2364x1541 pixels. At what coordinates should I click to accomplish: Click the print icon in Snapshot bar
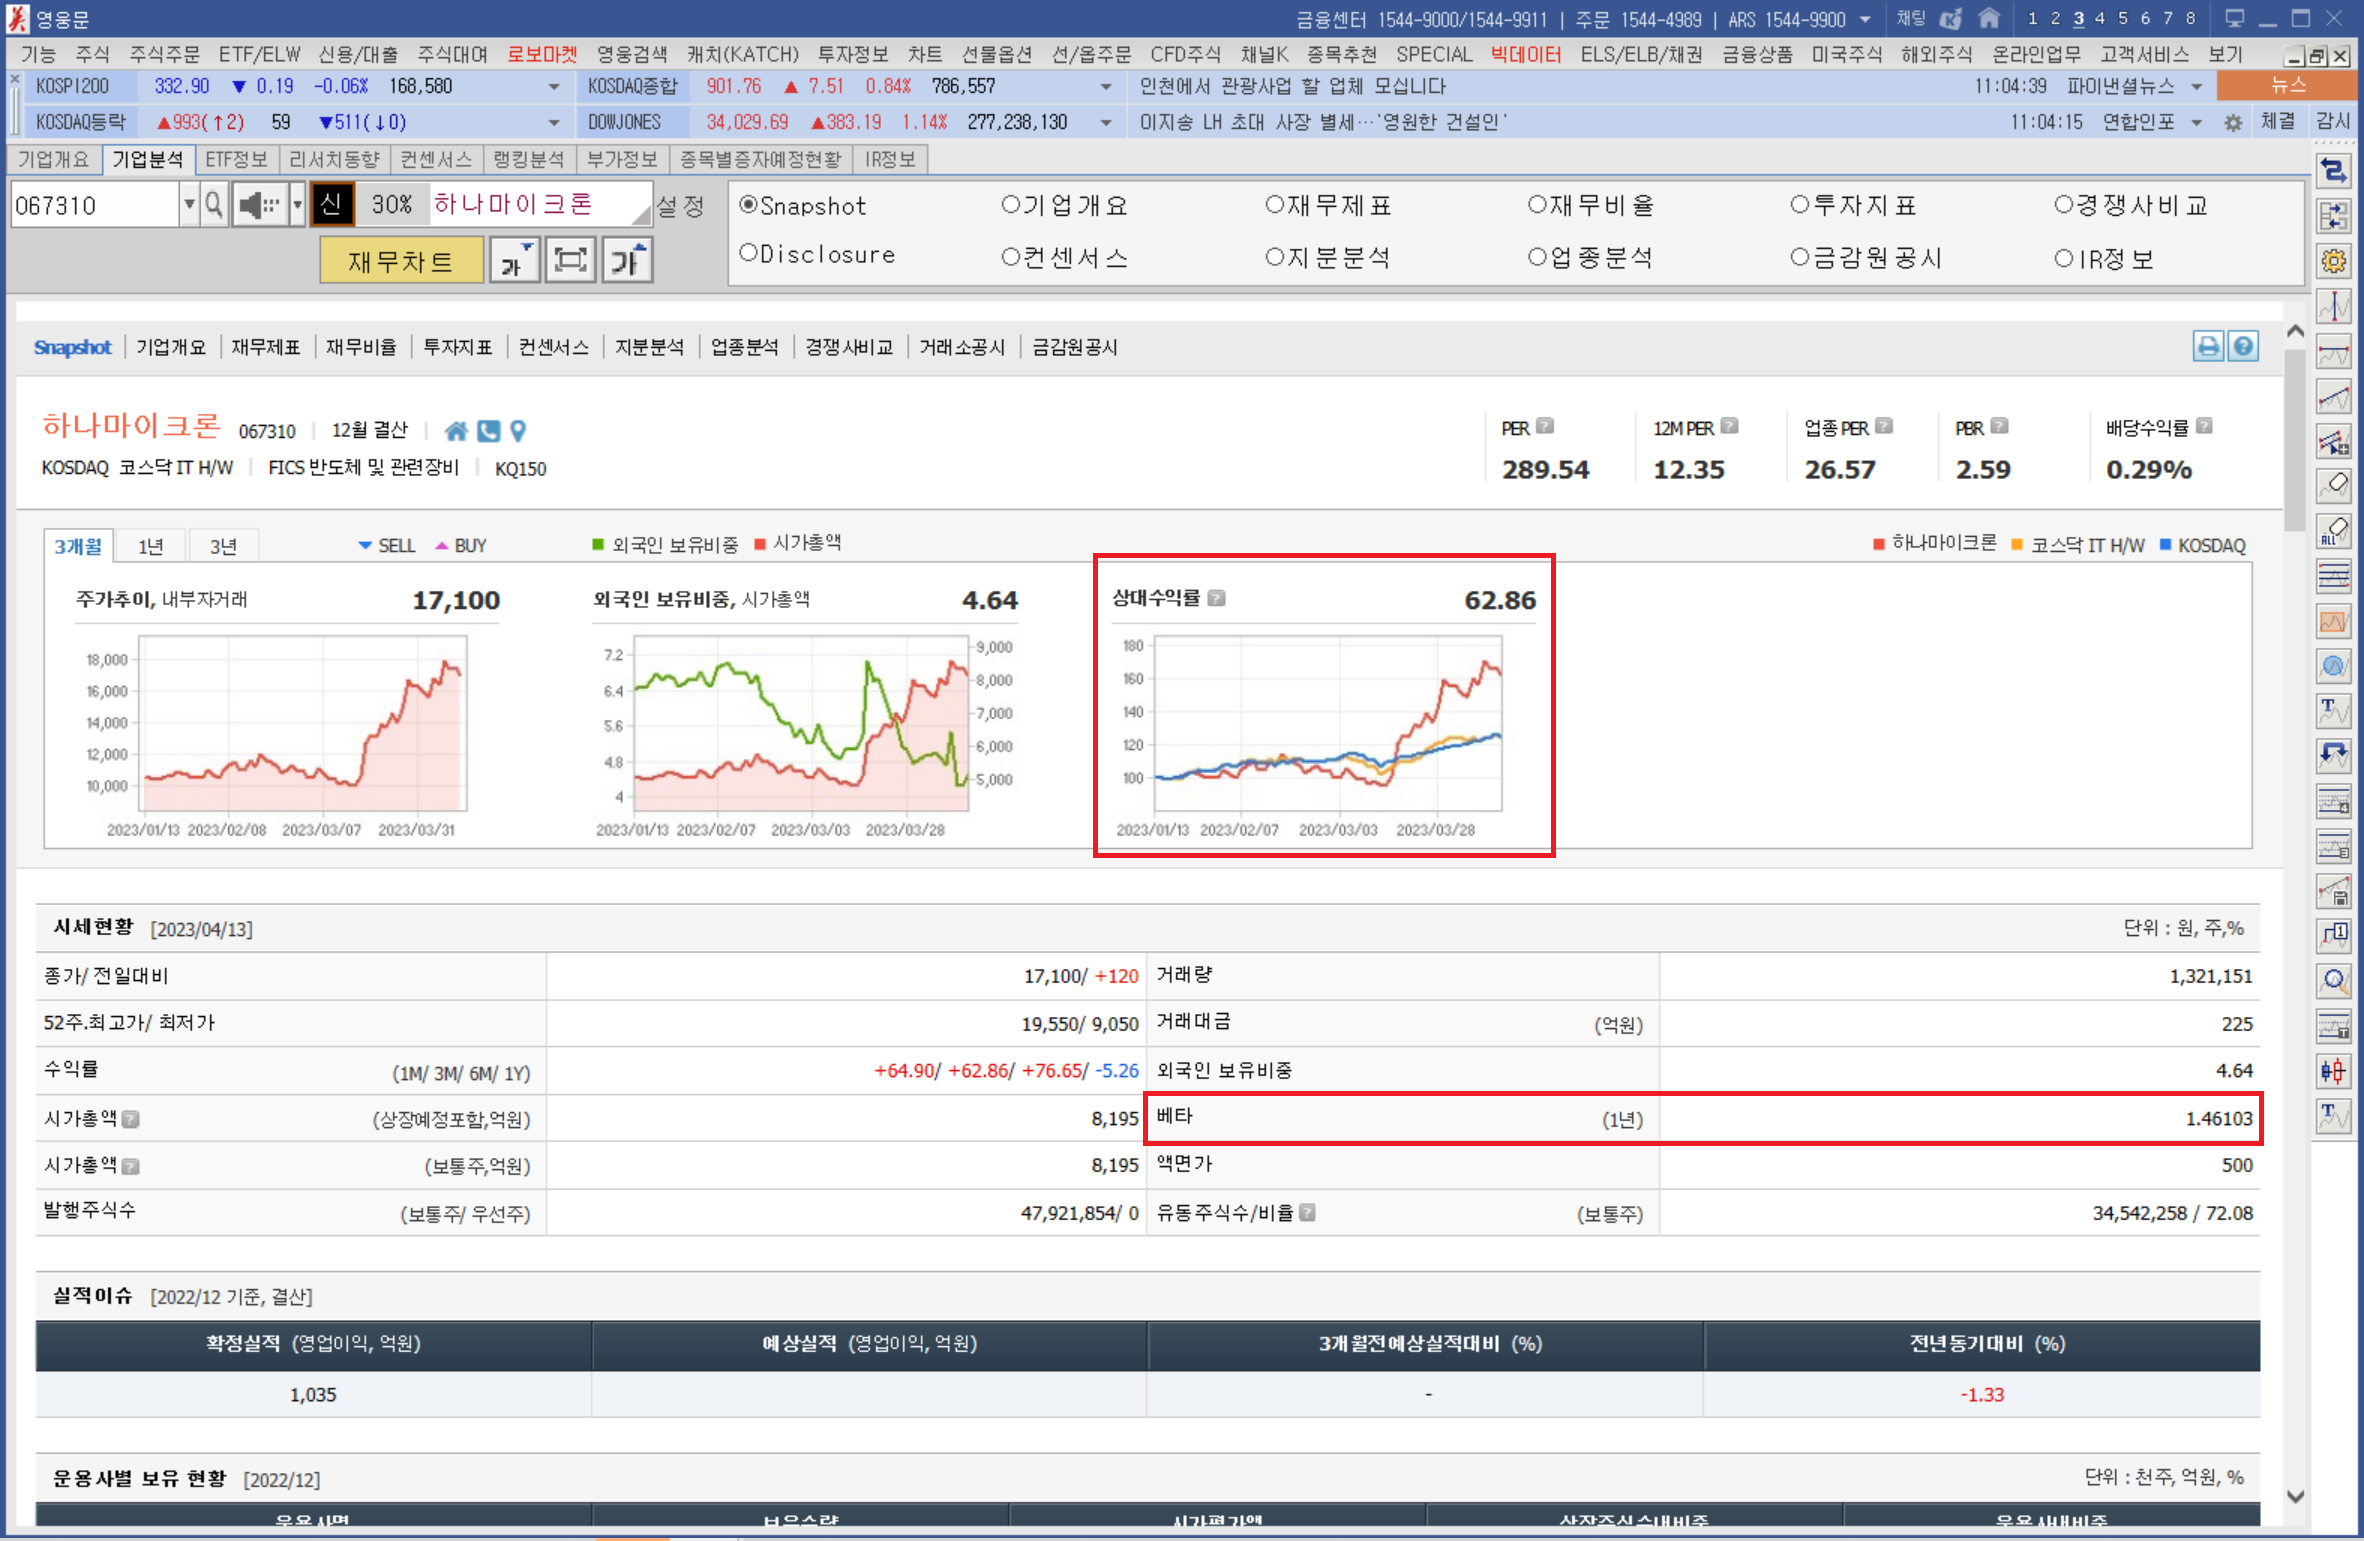coord(2207,347)
